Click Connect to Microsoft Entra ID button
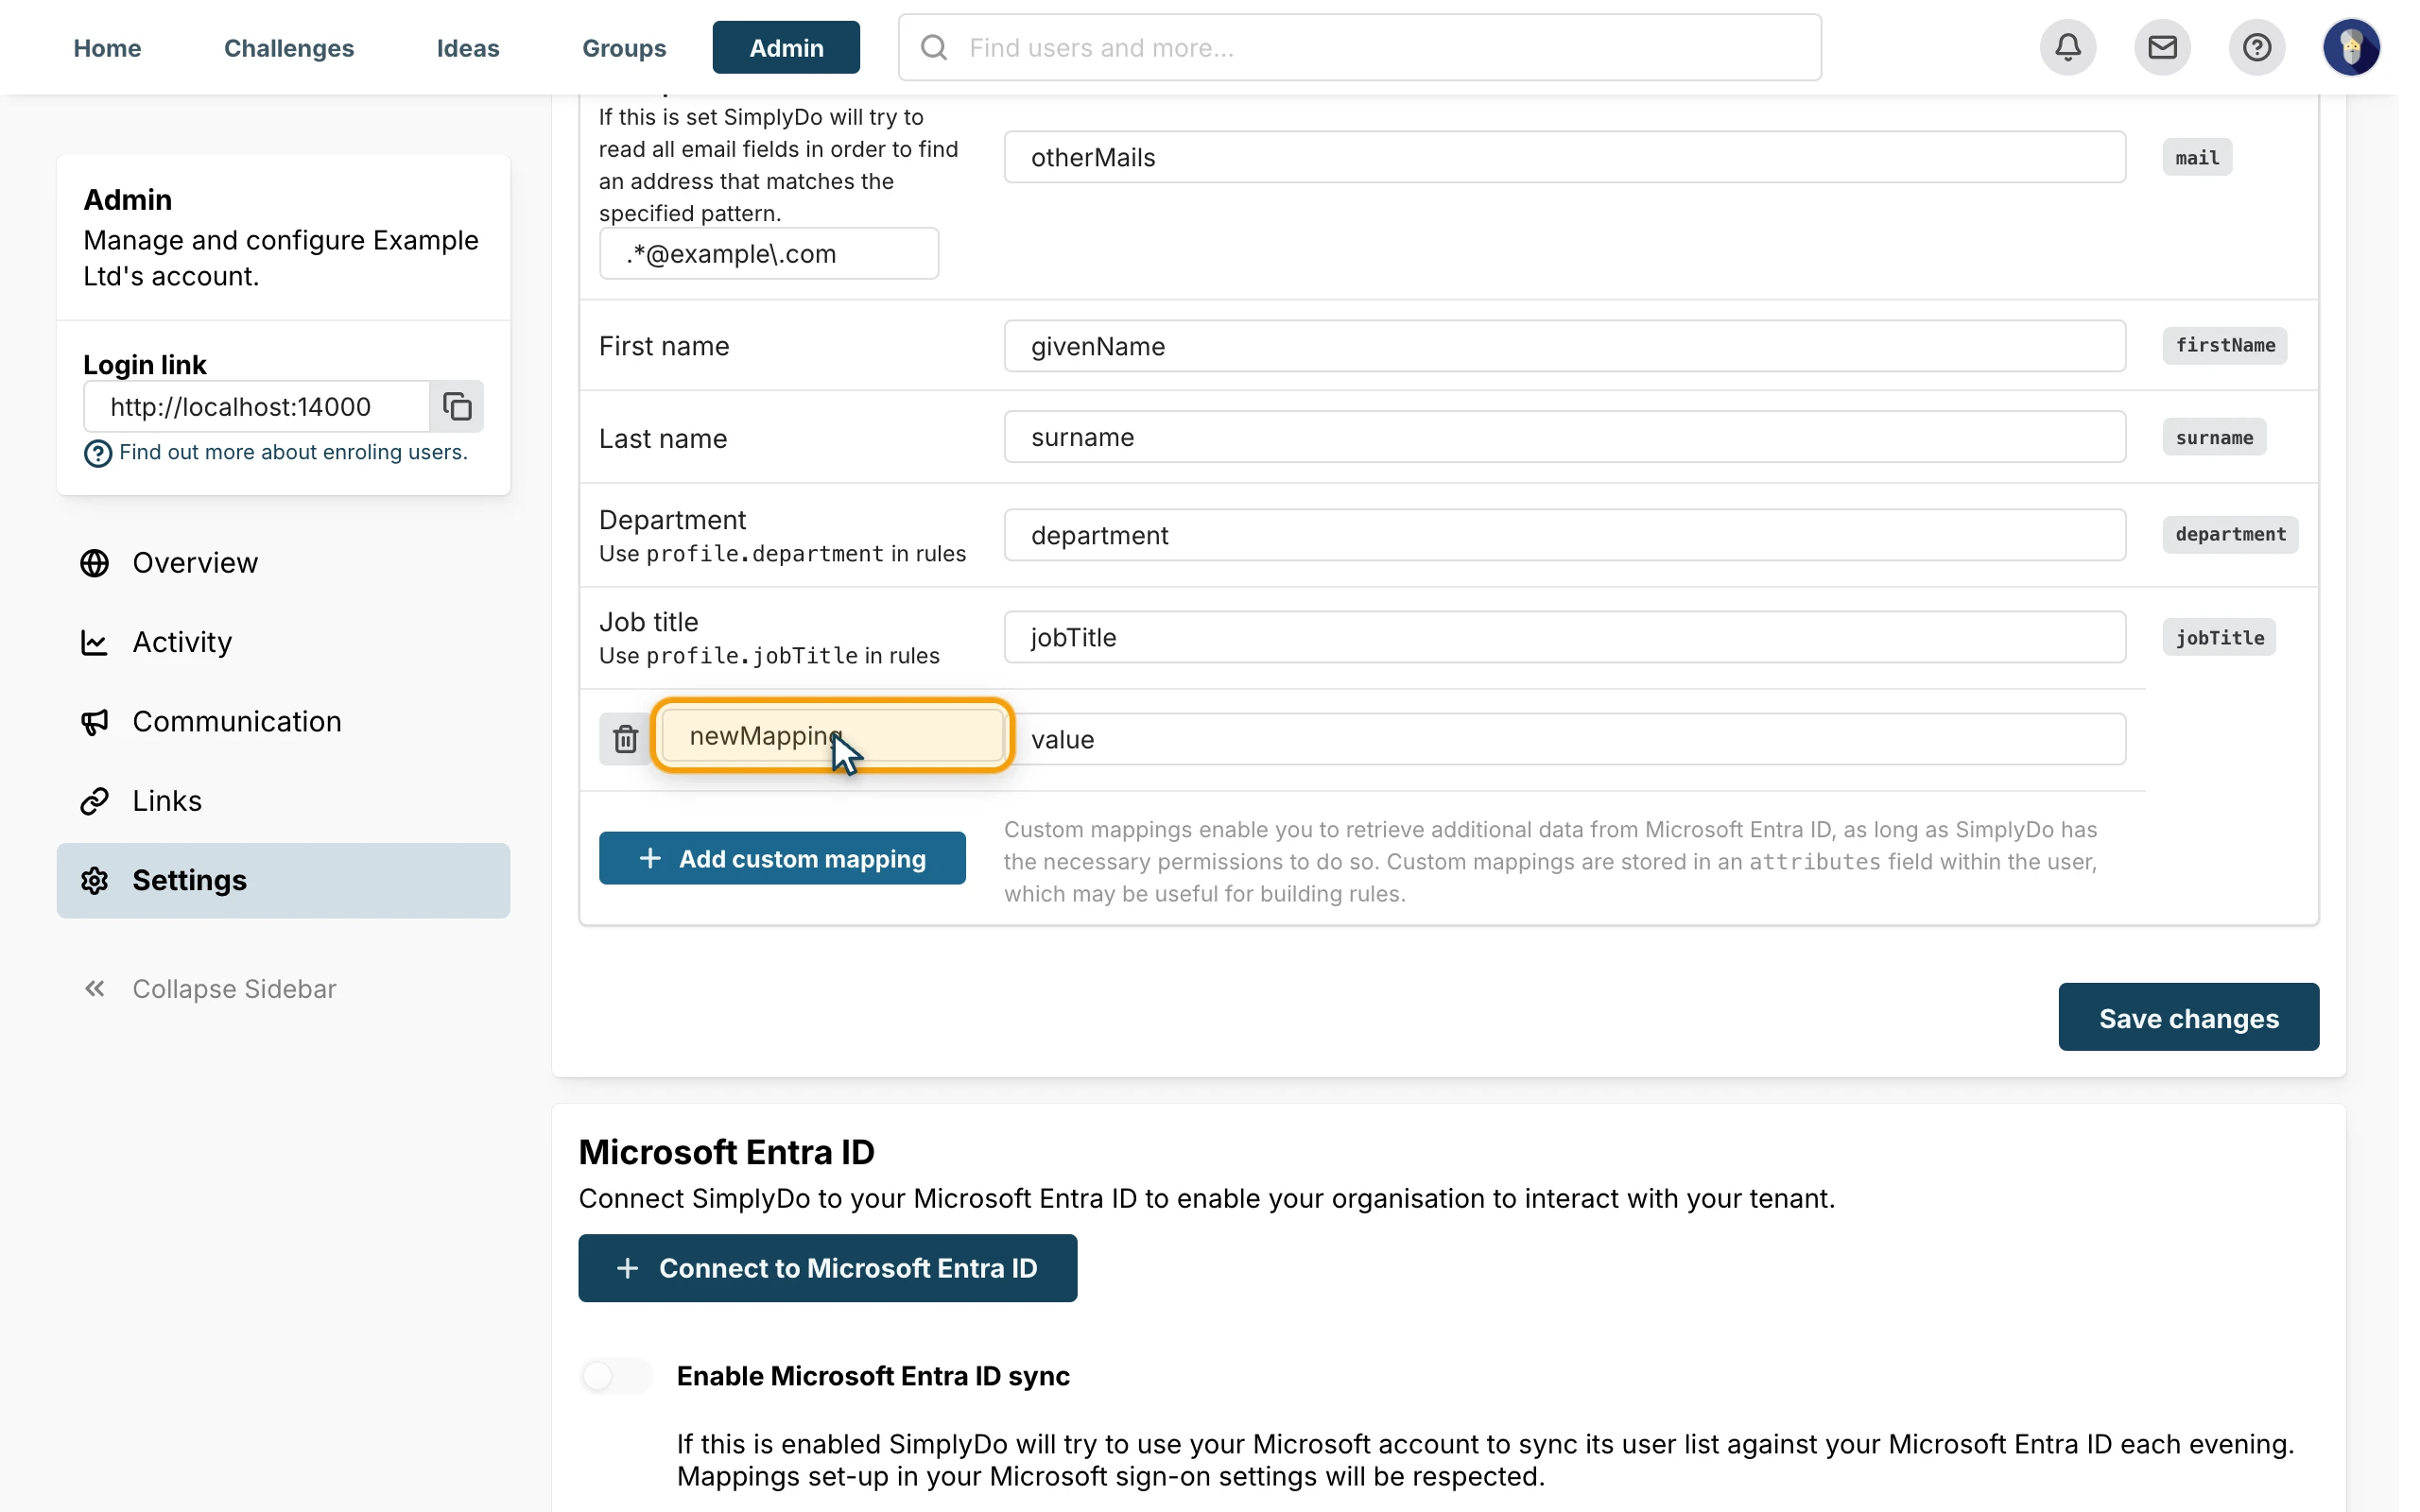The image size is (2420, 1512). pyautogui.click(x=827, y=1268)
